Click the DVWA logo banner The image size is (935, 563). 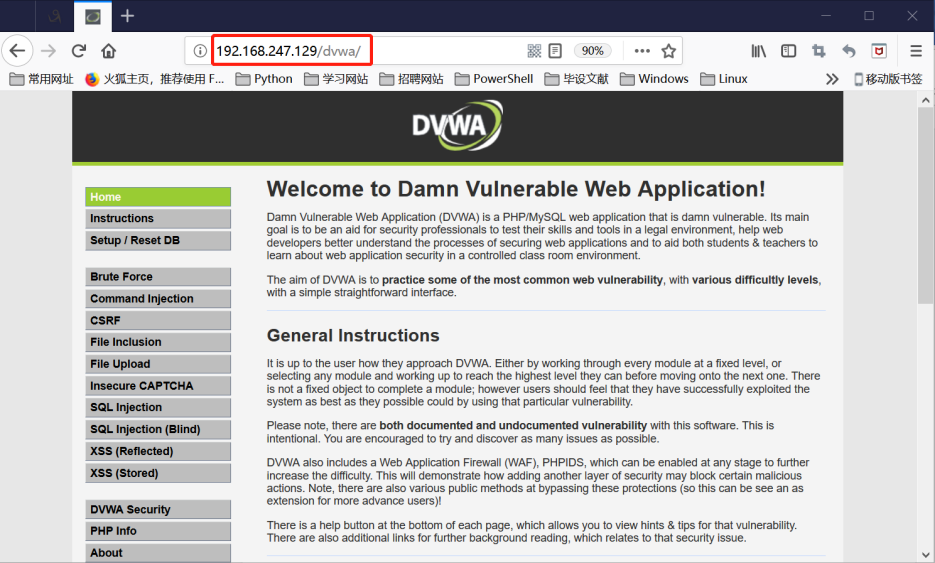point(457,125)
